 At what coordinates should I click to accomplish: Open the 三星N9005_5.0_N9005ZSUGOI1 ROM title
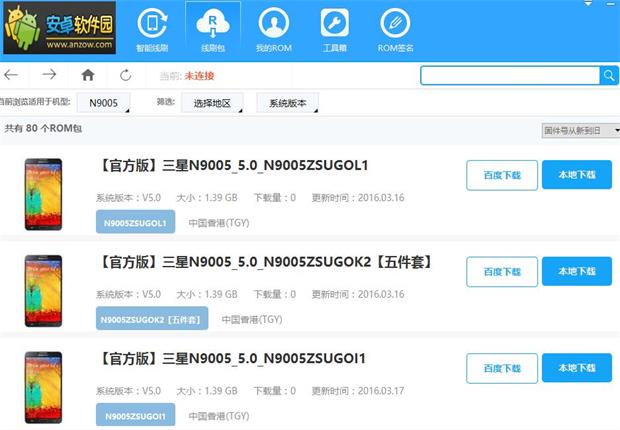(232, 358)
